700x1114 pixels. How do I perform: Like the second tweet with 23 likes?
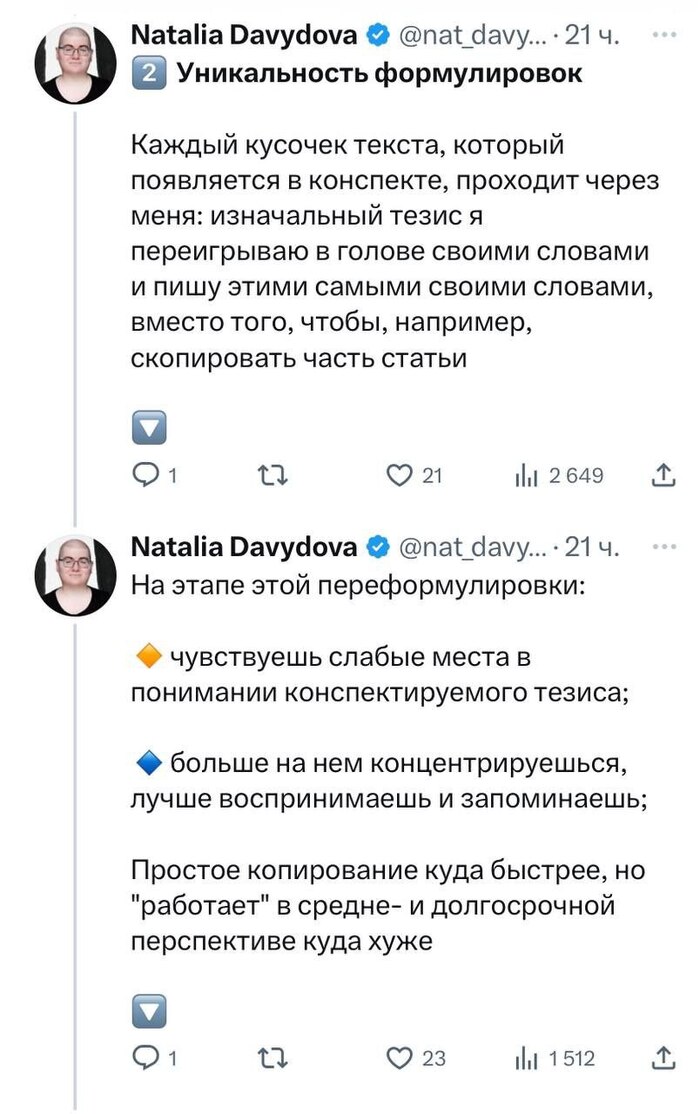click(x=400, y=1058)
